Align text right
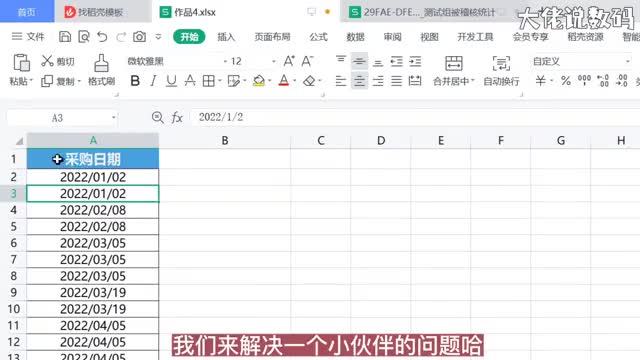This screenshot has width=640, height=360. point(378,81)
